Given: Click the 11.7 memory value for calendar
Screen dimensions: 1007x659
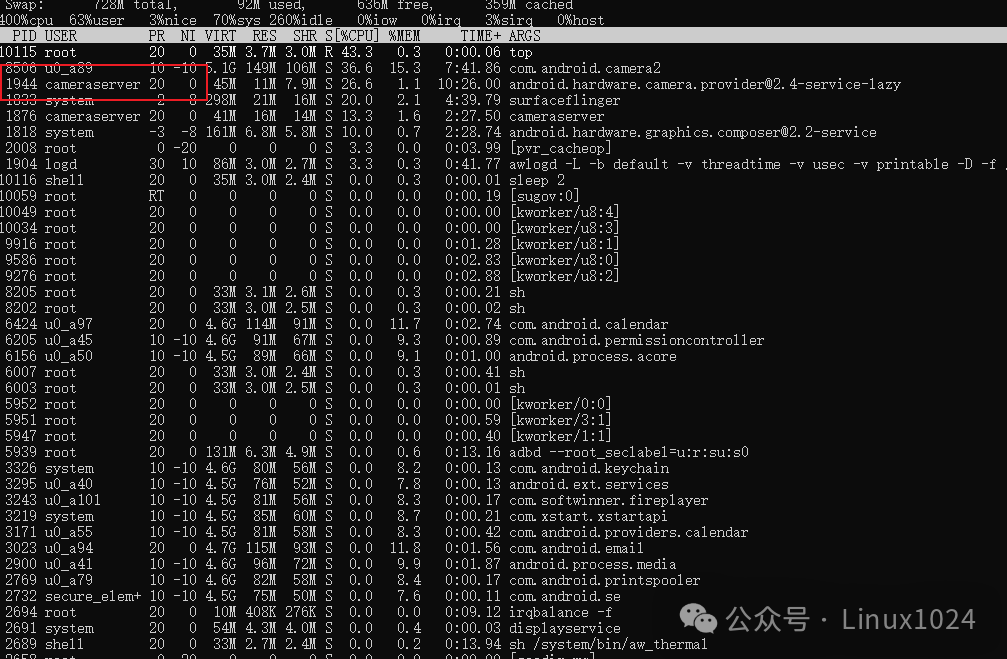Looking at the screenshot, I should [x=405, y=324].
